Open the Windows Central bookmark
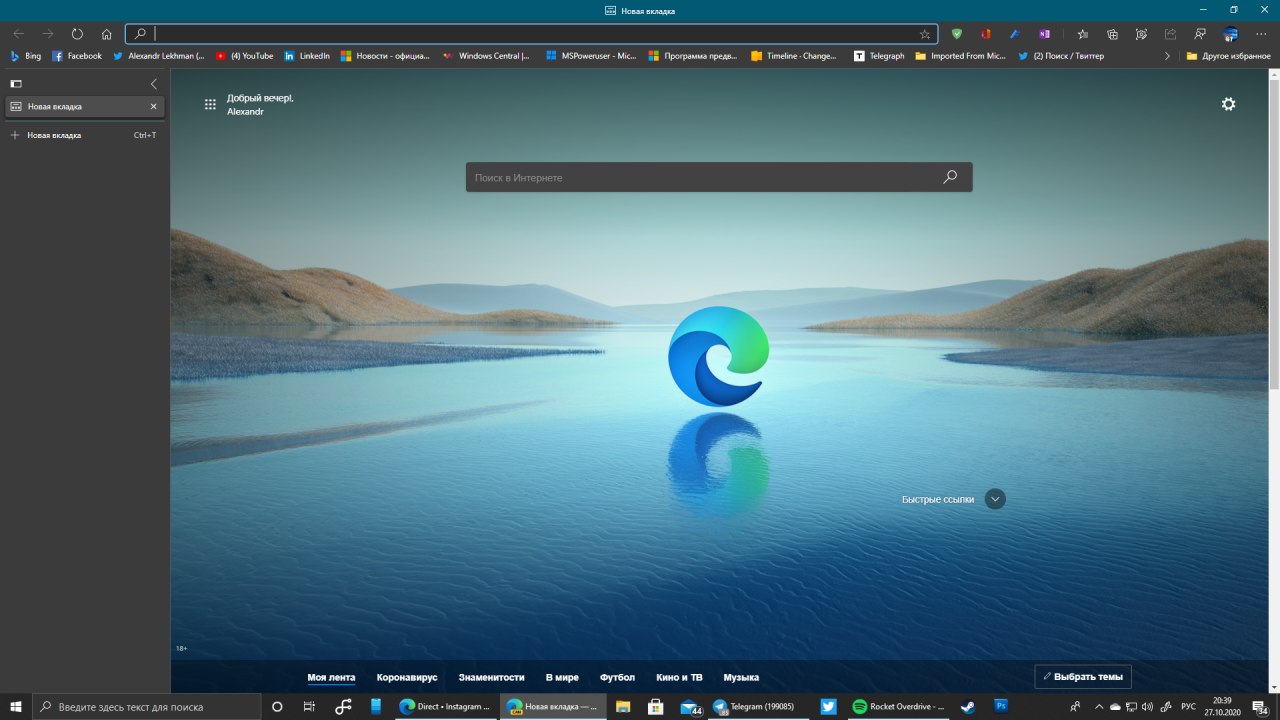Viewport: 1280px width, 720px height. point(486,56)
